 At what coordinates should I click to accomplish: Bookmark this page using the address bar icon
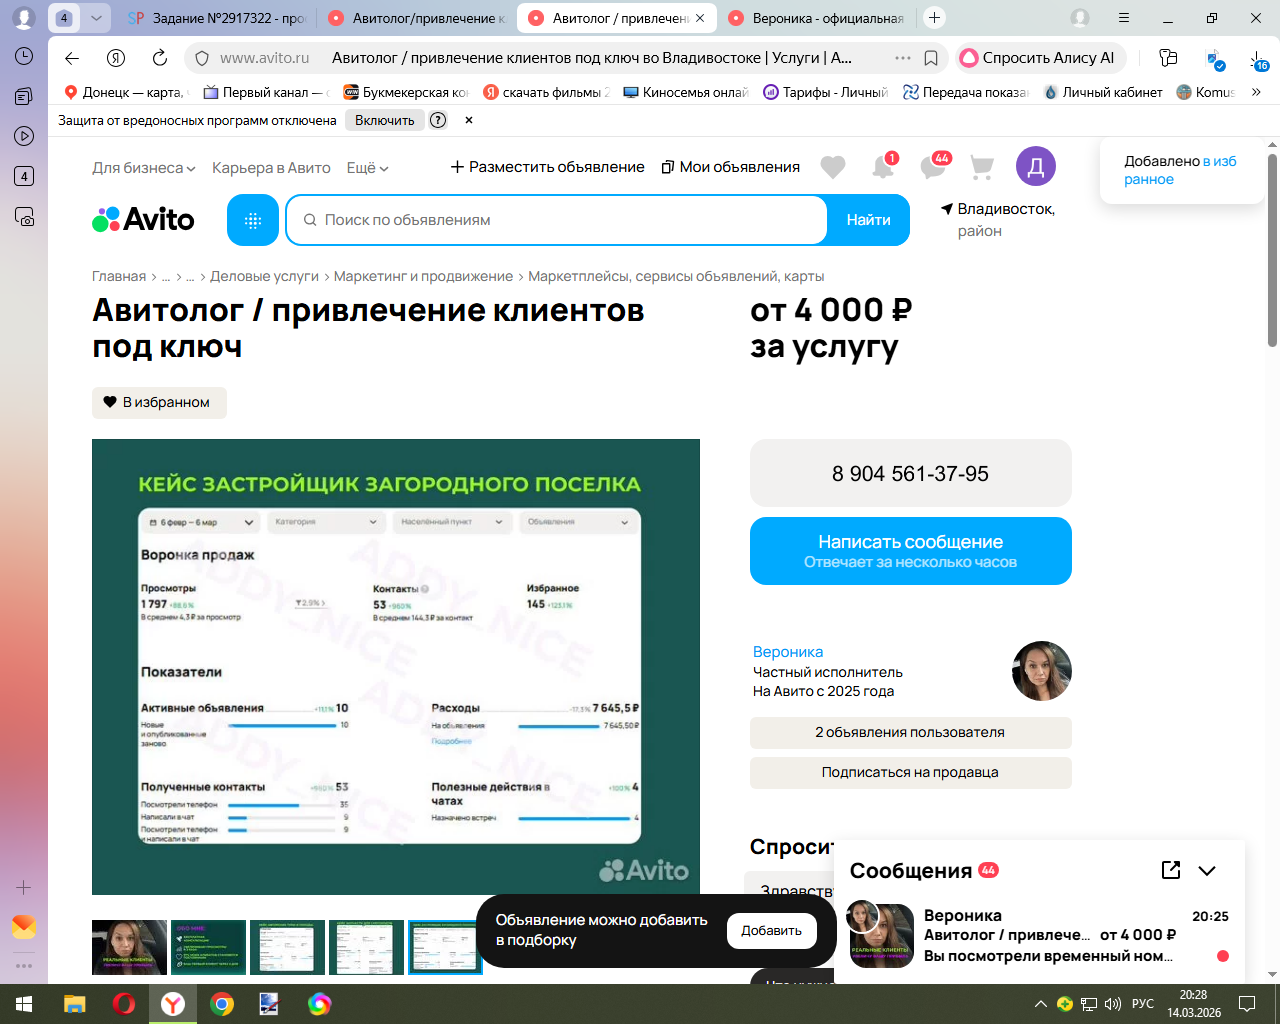(x=931, y=58)
